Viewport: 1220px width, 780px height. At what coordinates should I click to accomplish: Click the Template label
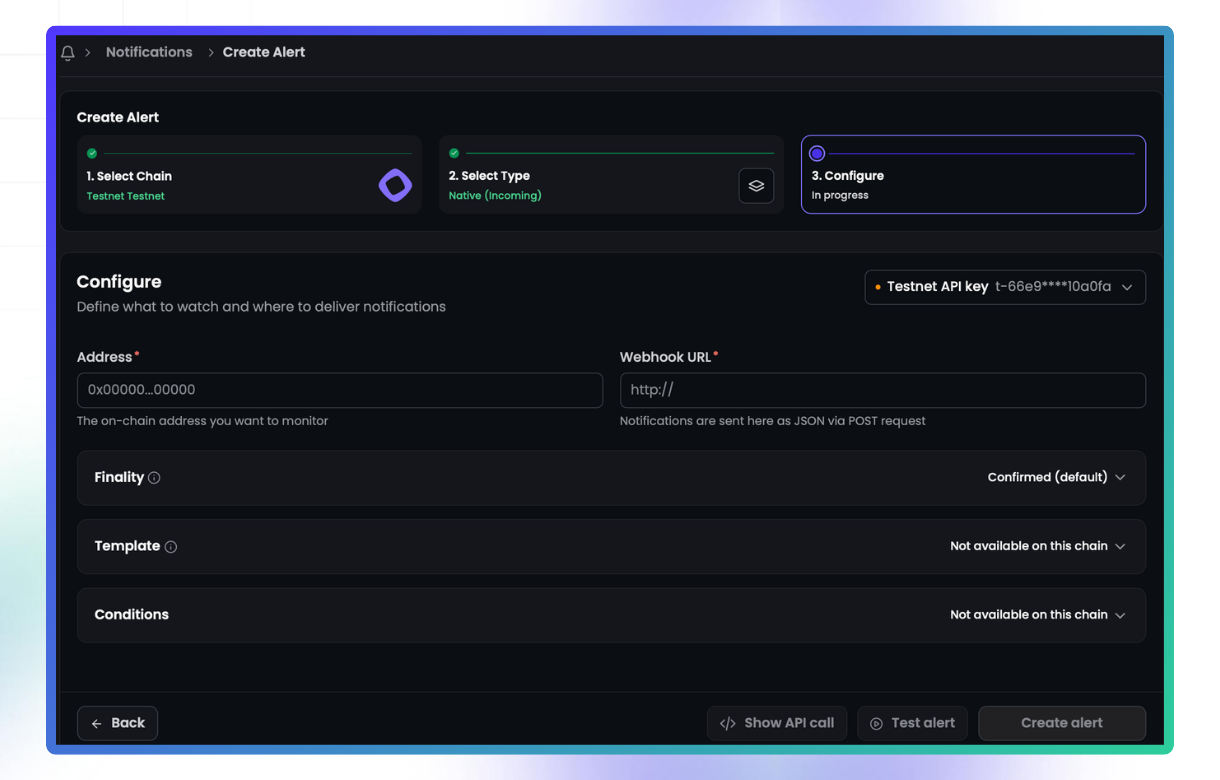coord(127,546)
